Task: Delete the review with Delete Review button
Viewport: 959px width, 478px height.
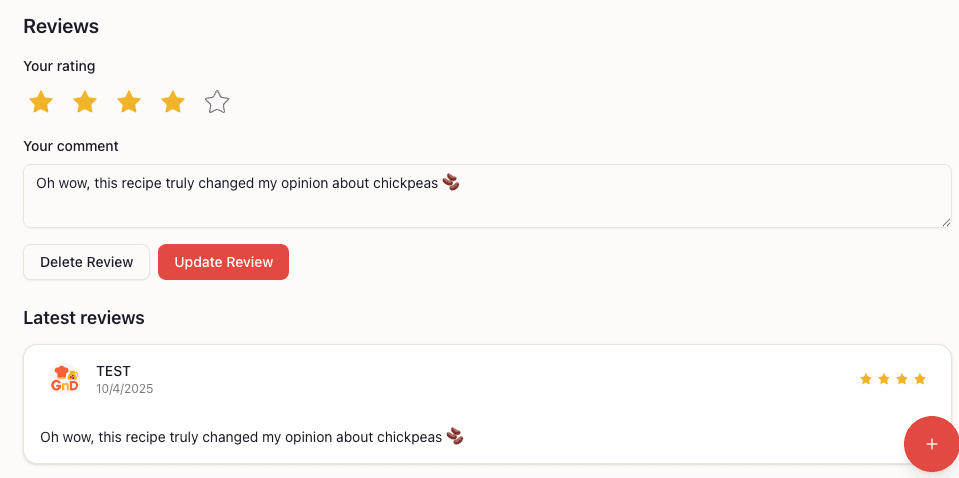Action: tap(86, 262)
